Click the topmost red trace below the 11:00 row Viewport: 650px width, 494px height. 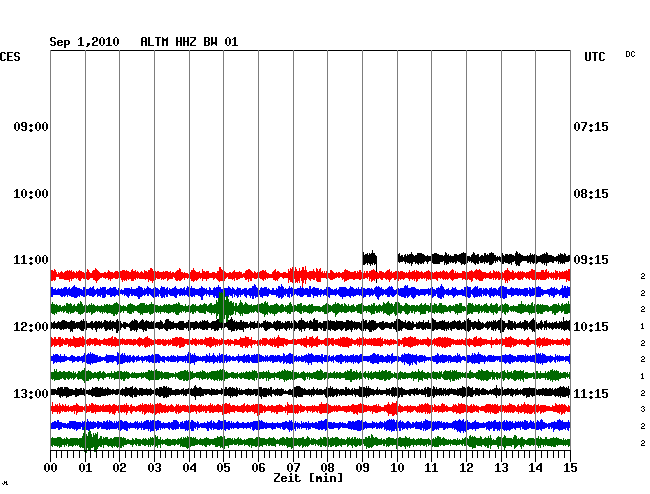click(310, 275)
